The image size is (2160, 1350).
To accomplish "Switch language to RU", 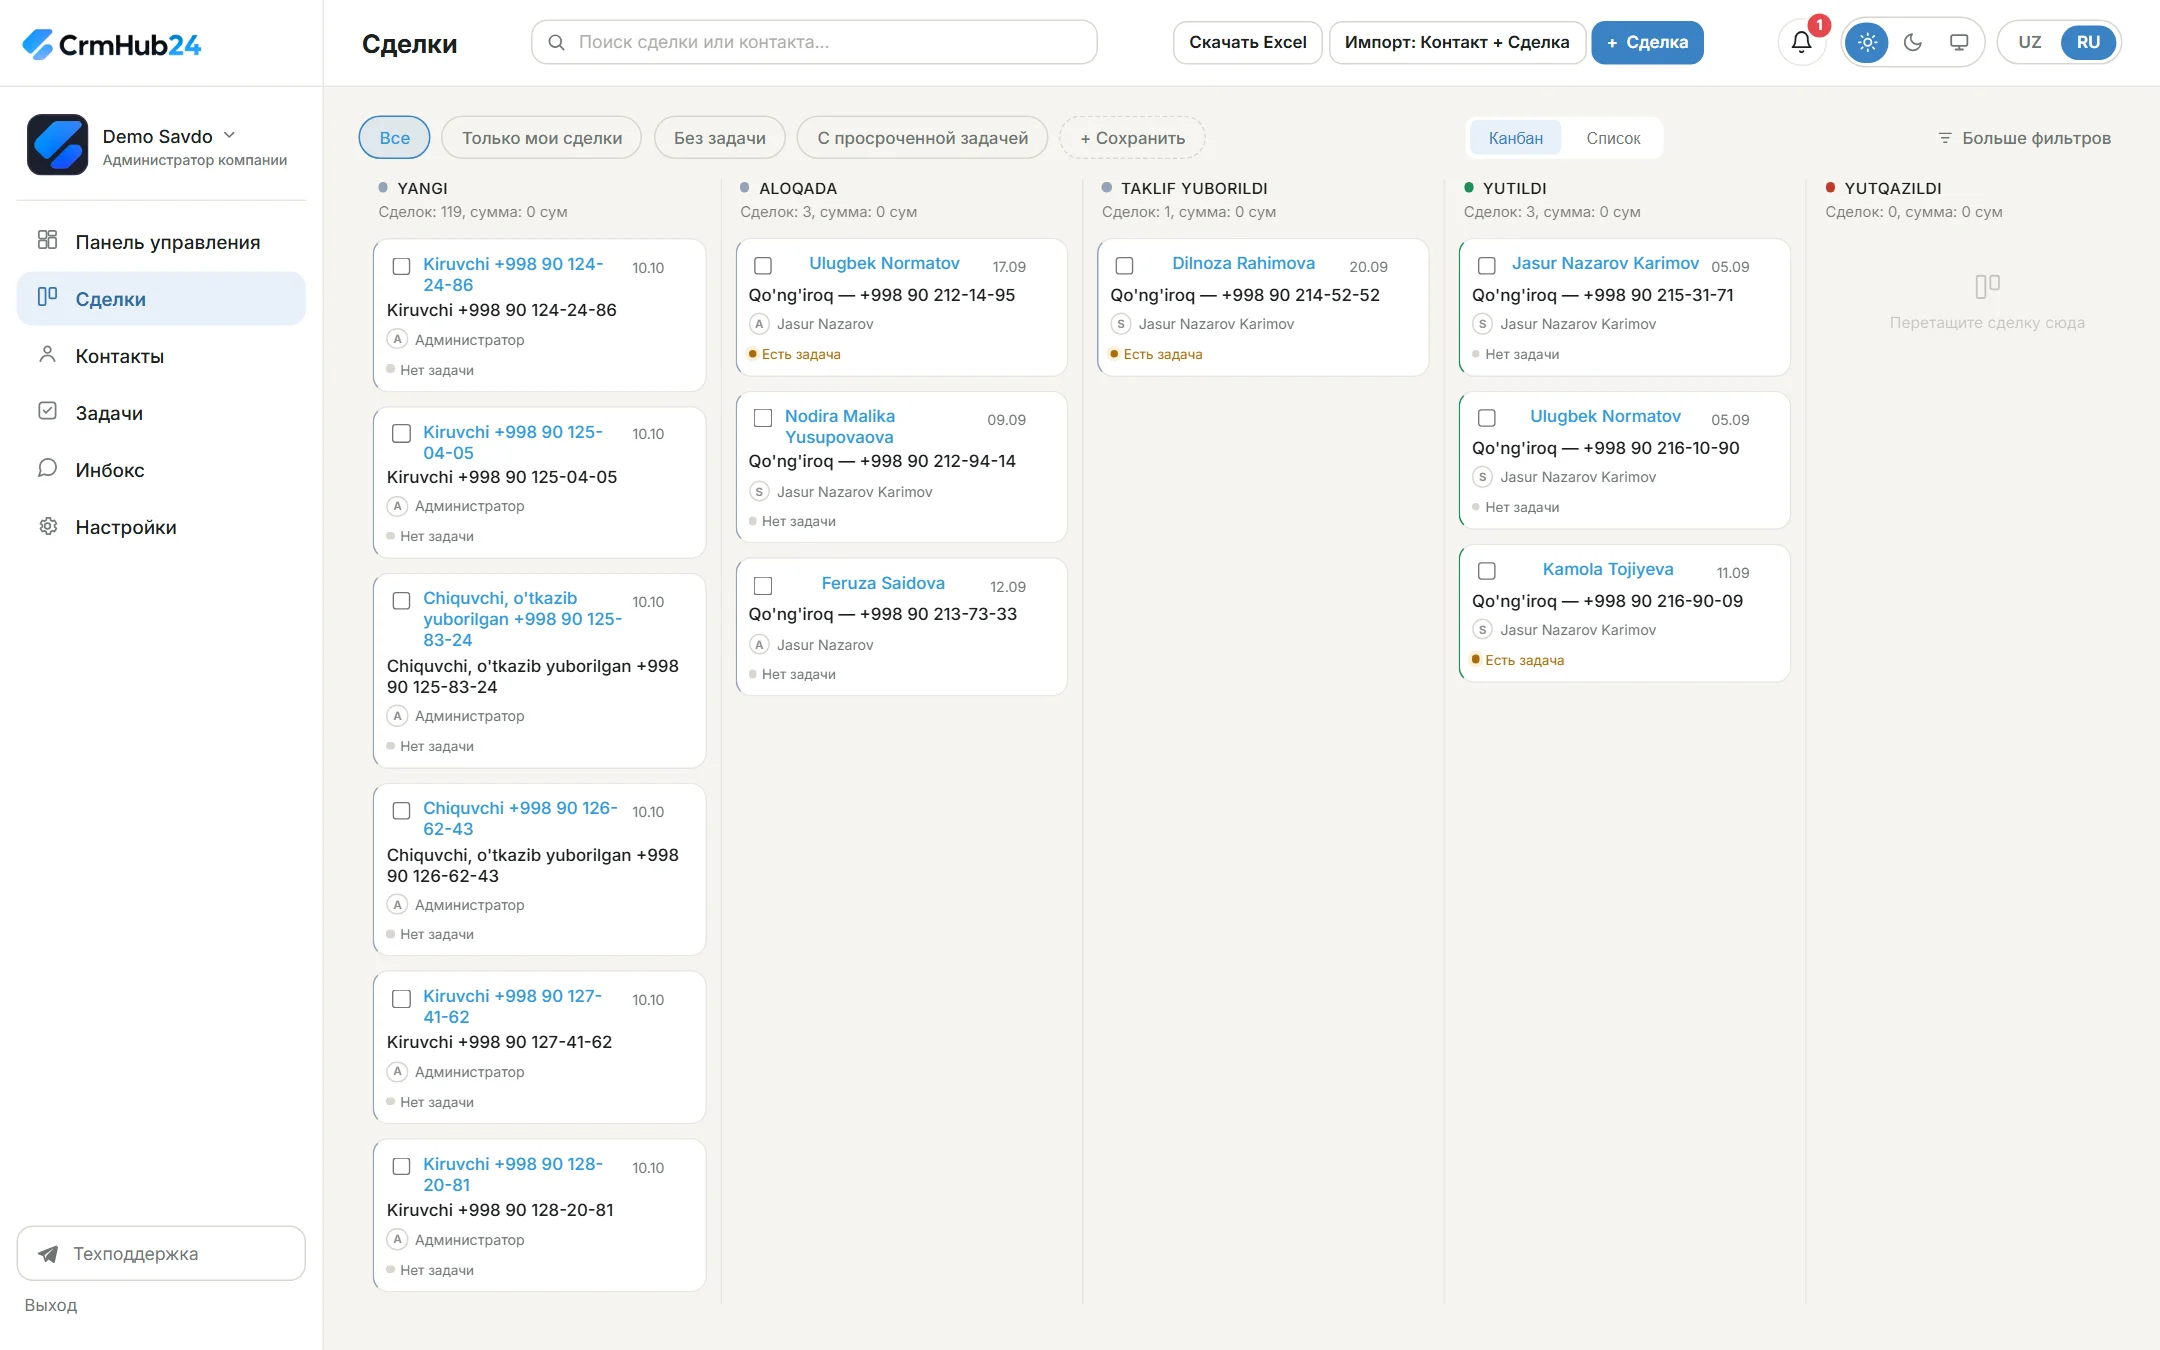I will point(2088,42).
